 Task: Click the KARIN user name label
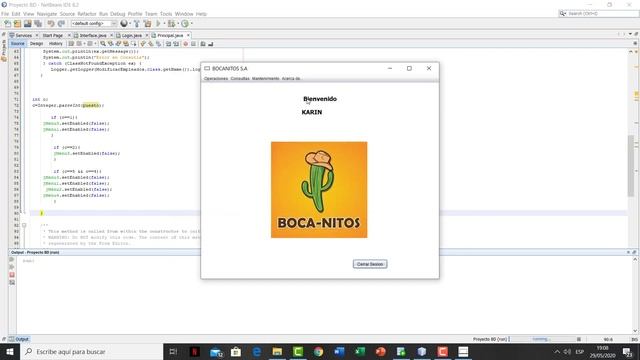312,112
